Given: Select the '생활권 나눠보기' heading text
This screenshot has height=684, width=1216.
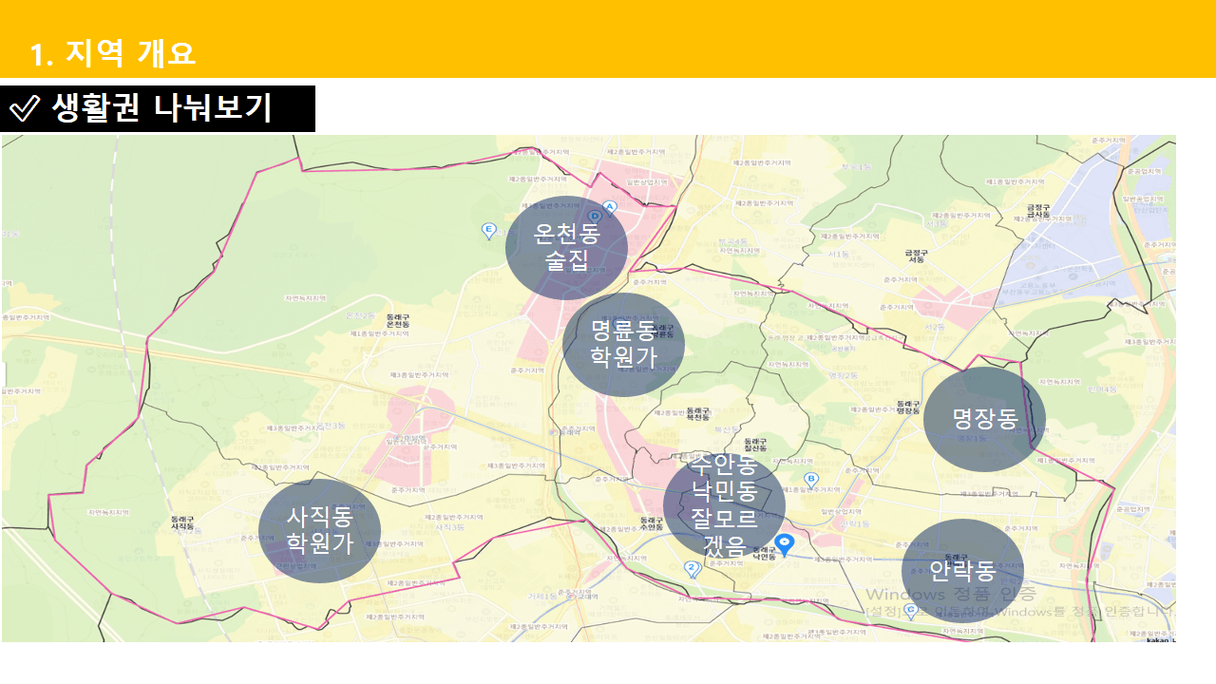Looking at the screenshot, I should pyautogui.click(x=162, y=107).
